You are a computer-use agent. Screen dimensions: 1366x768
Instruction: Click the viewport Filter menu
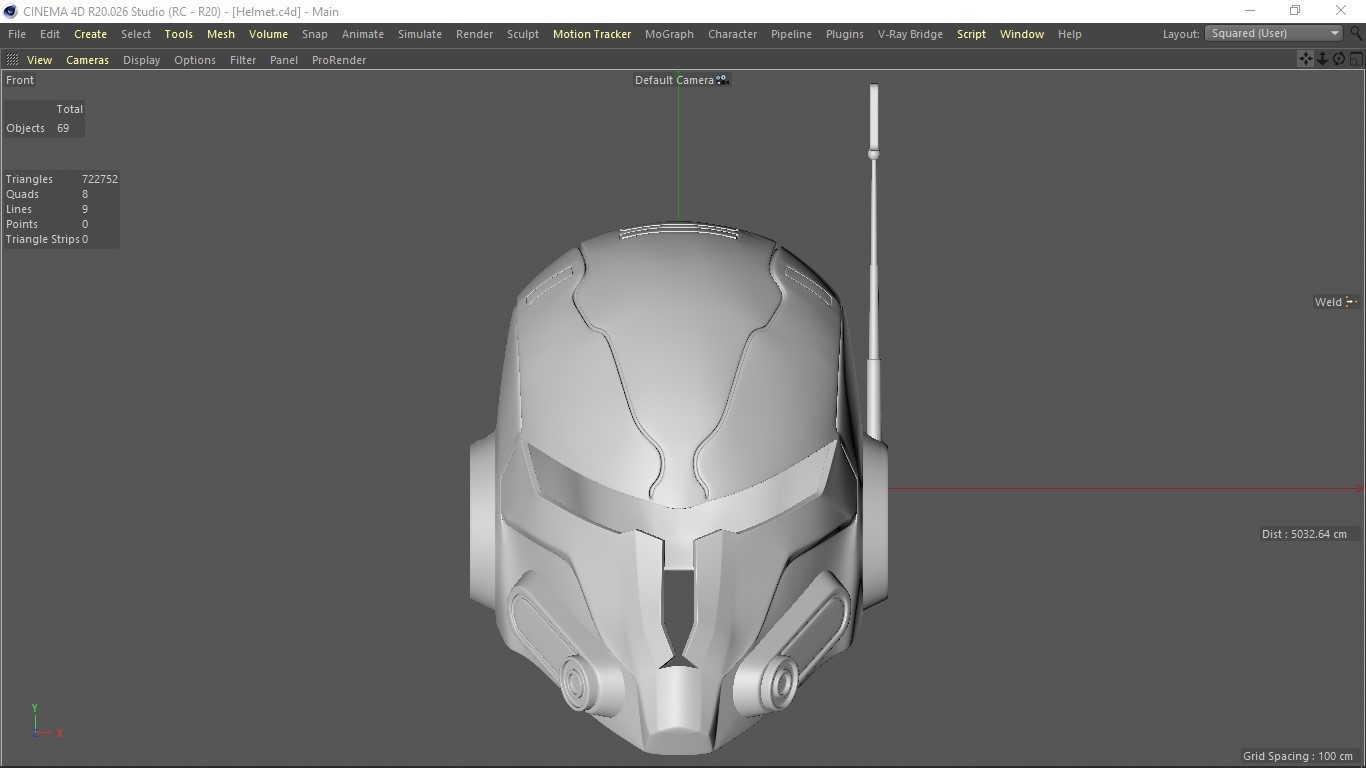coord(243,60)
